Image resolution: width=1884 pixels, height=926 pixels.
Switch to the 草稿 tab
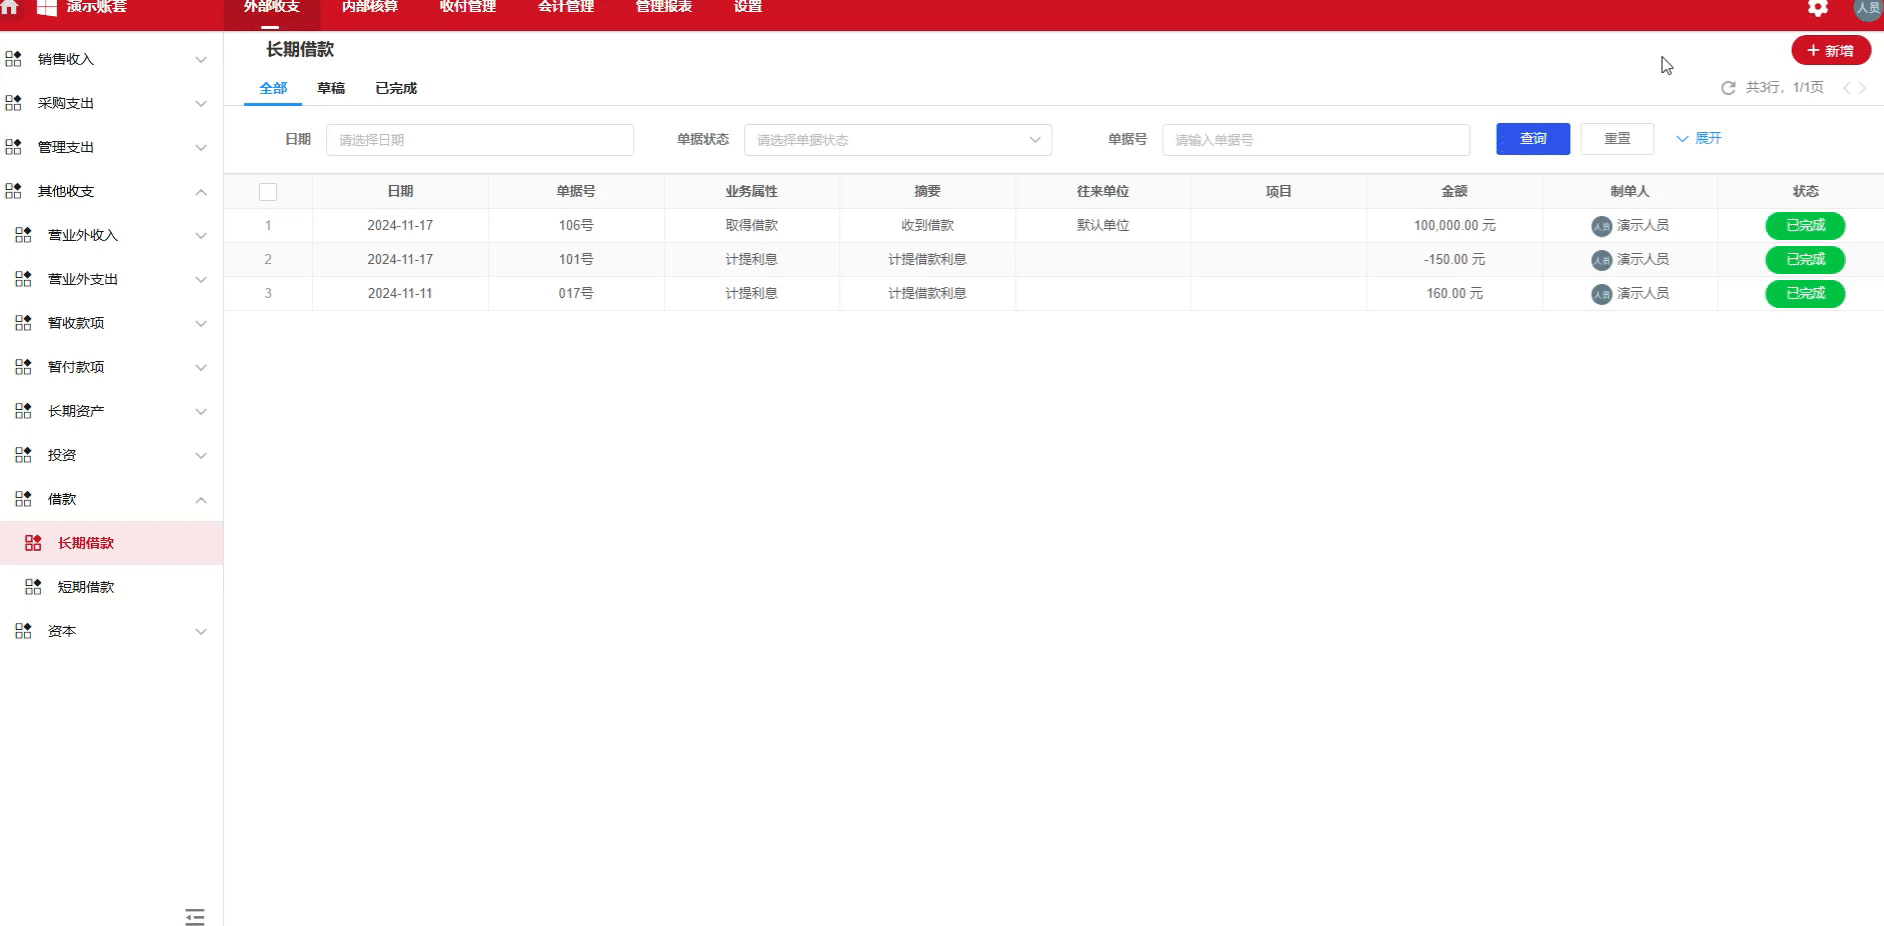[x=332, y=88]
